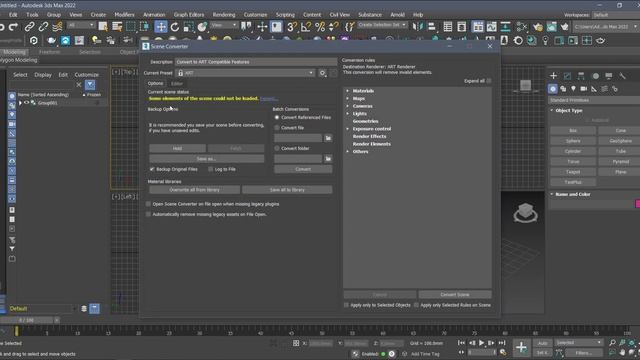Switch to the Editor tab

coord(177,83)
